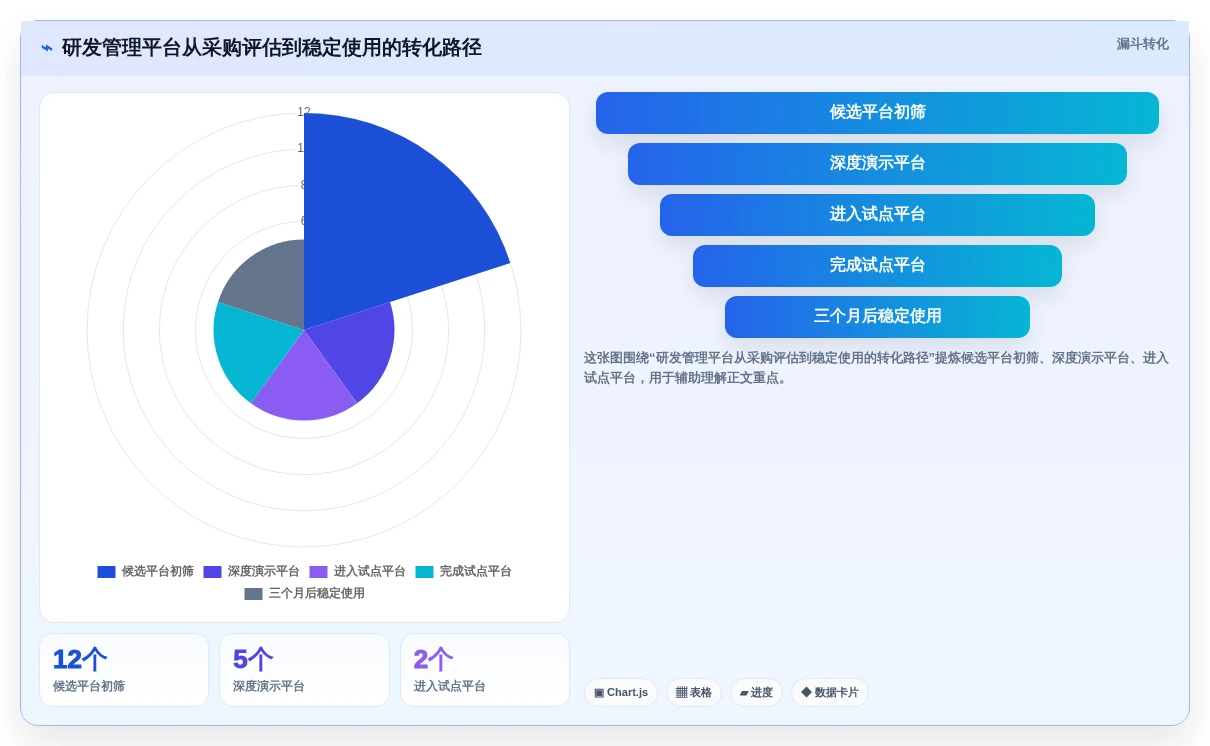Select the 深度演示平台 funnel bar
Image resolution: width=1210 pixels, height=746 pixels.
click(877, 164)
